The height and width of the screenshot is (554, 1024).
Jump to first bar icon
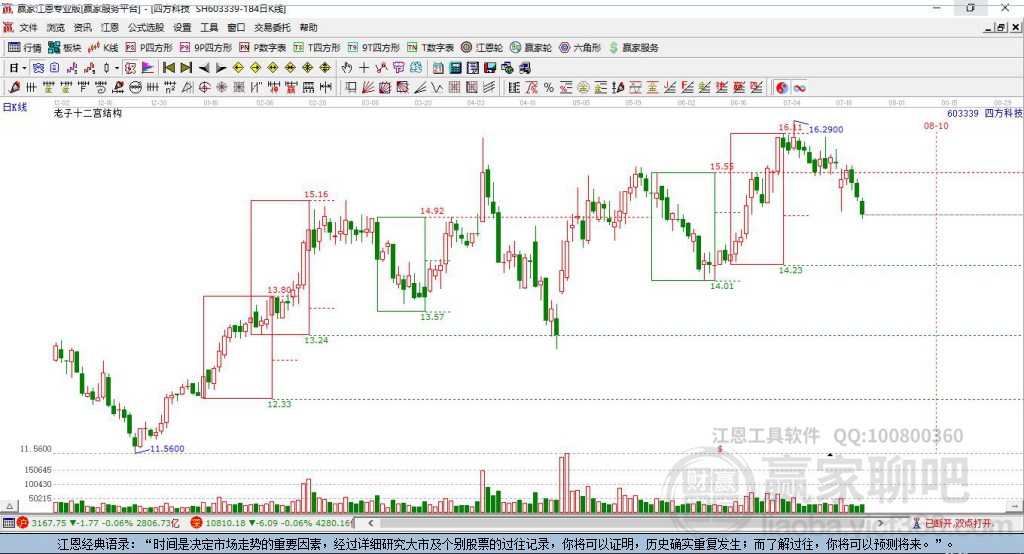point(168,68)
